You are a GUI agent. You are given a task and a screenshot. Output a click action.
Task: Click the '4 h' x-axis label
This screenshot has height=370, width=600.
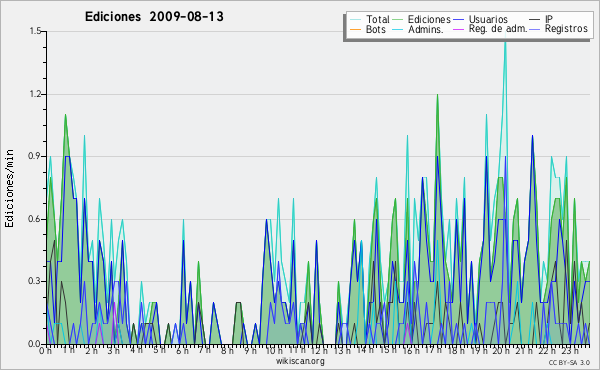[136, 350]
